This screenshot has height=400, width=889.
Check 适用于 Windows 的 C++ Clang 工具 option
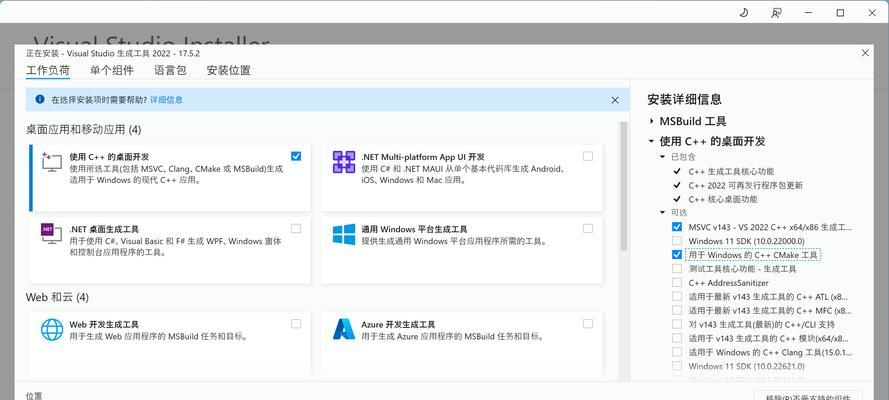pyautogui.click(x=676, y=352)
